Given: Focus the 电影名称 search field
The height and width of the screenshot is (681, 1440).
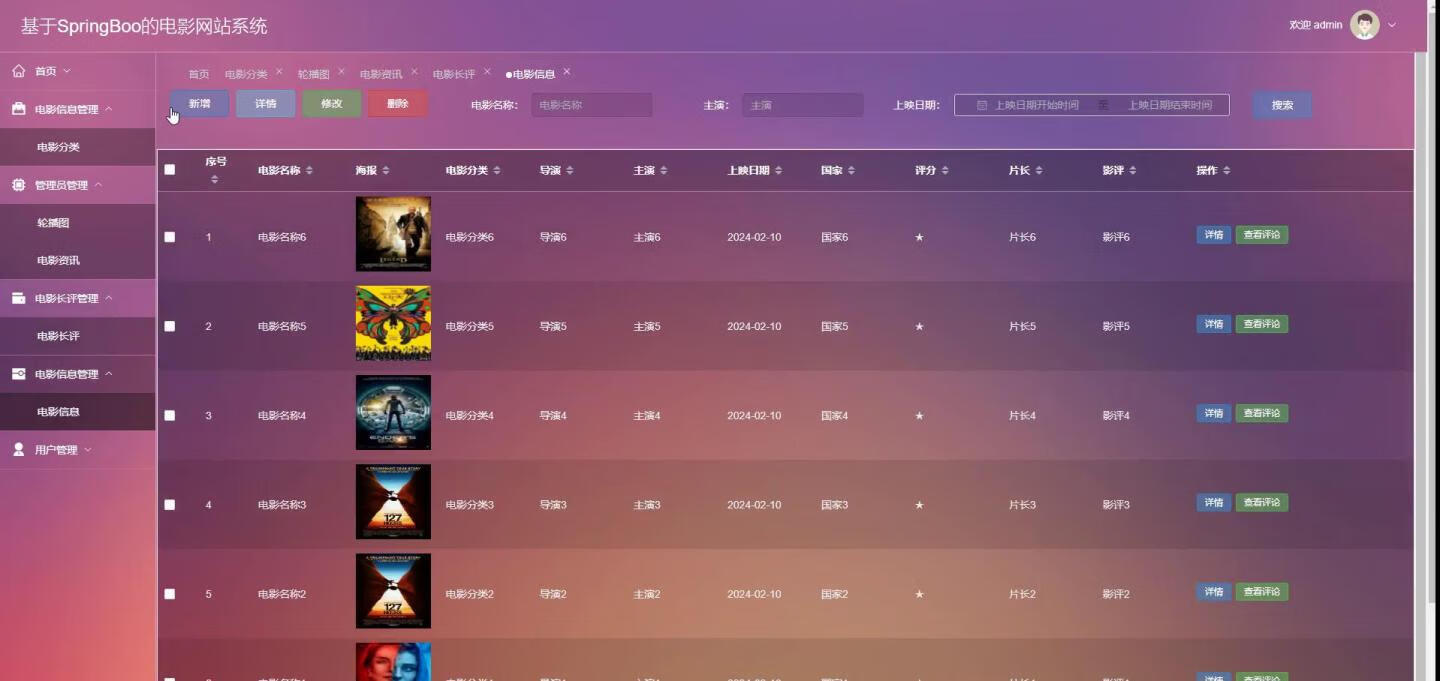Looking at the screenshot, I should [x=591, y=105].
